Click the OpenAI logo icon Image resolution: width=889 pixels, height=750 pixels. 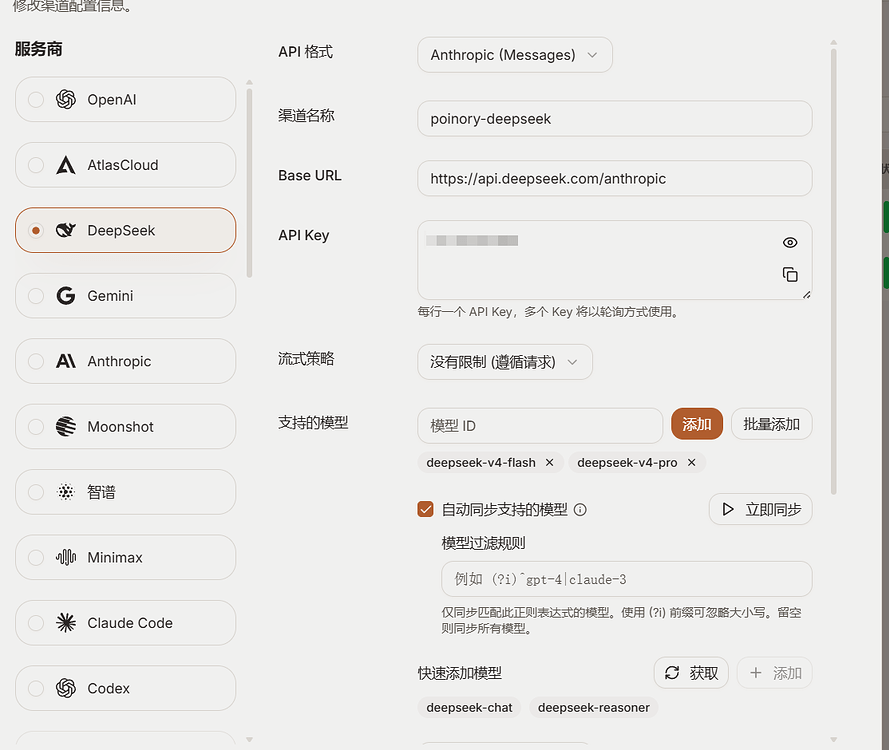coord(66,100)
